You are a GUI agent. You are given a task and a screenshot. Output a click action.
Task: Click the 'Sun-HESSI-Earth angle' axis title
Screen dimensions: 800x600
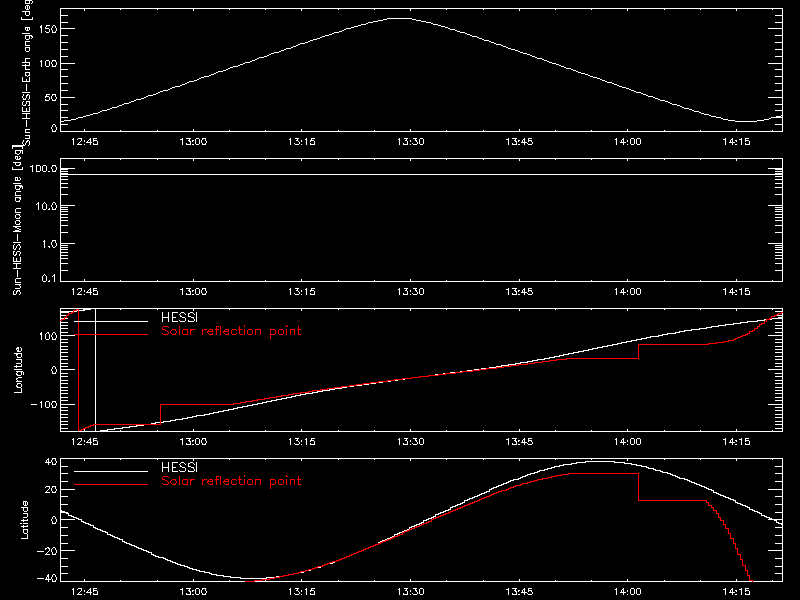27,71
